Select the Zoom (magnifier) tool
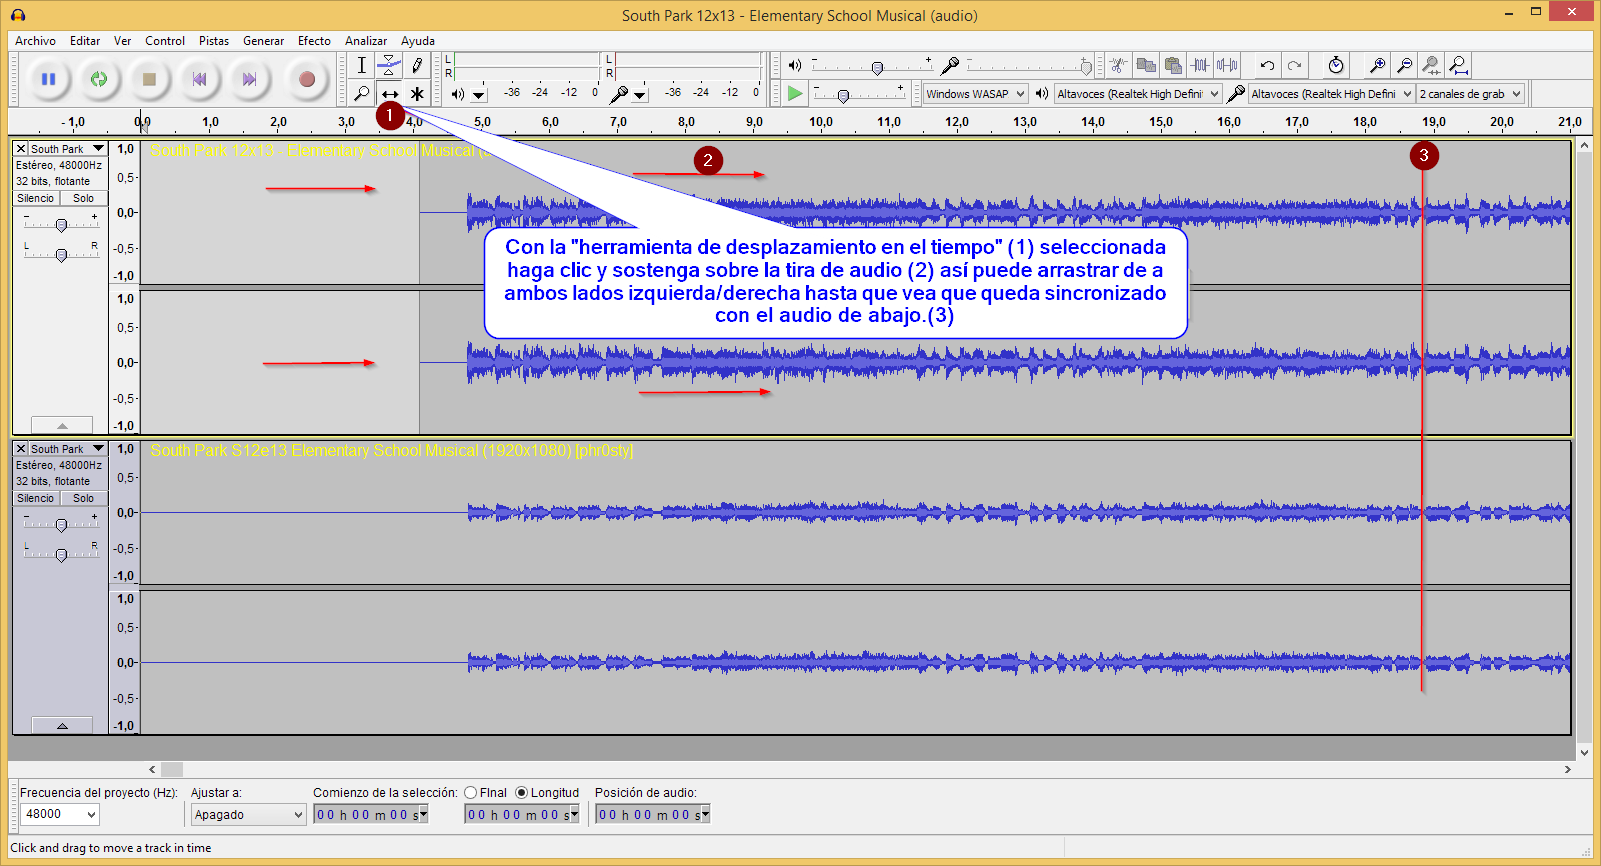 [362, 93]
